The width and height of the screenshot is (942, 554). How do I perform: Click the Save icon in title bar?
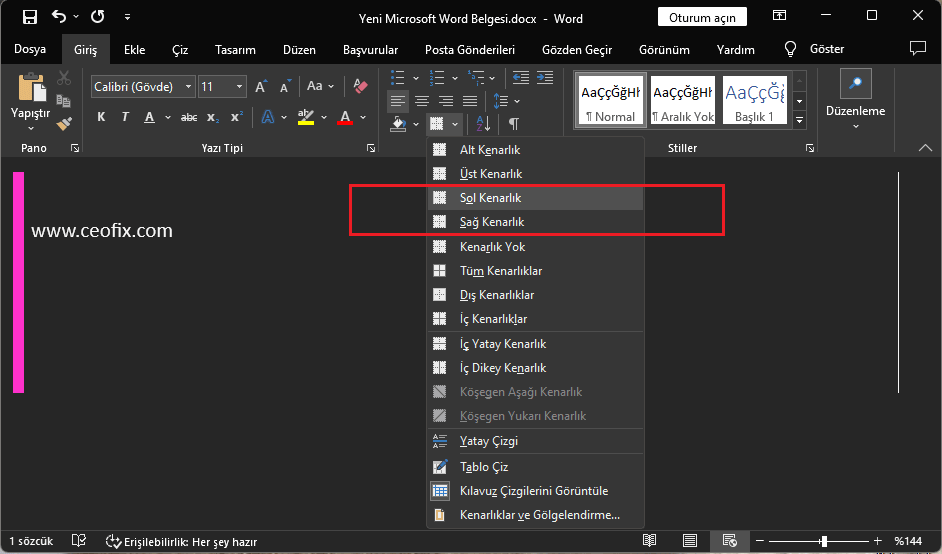click(29, 17)
